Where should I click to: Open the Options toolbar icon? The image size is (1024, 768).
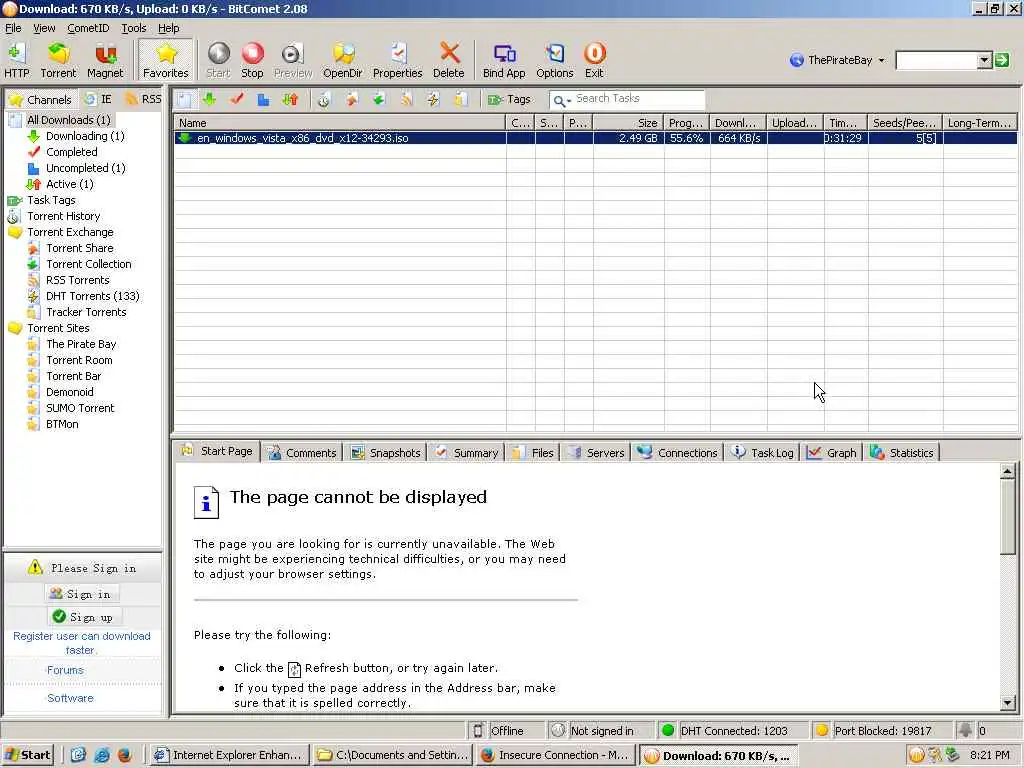(x=554, y=60)
